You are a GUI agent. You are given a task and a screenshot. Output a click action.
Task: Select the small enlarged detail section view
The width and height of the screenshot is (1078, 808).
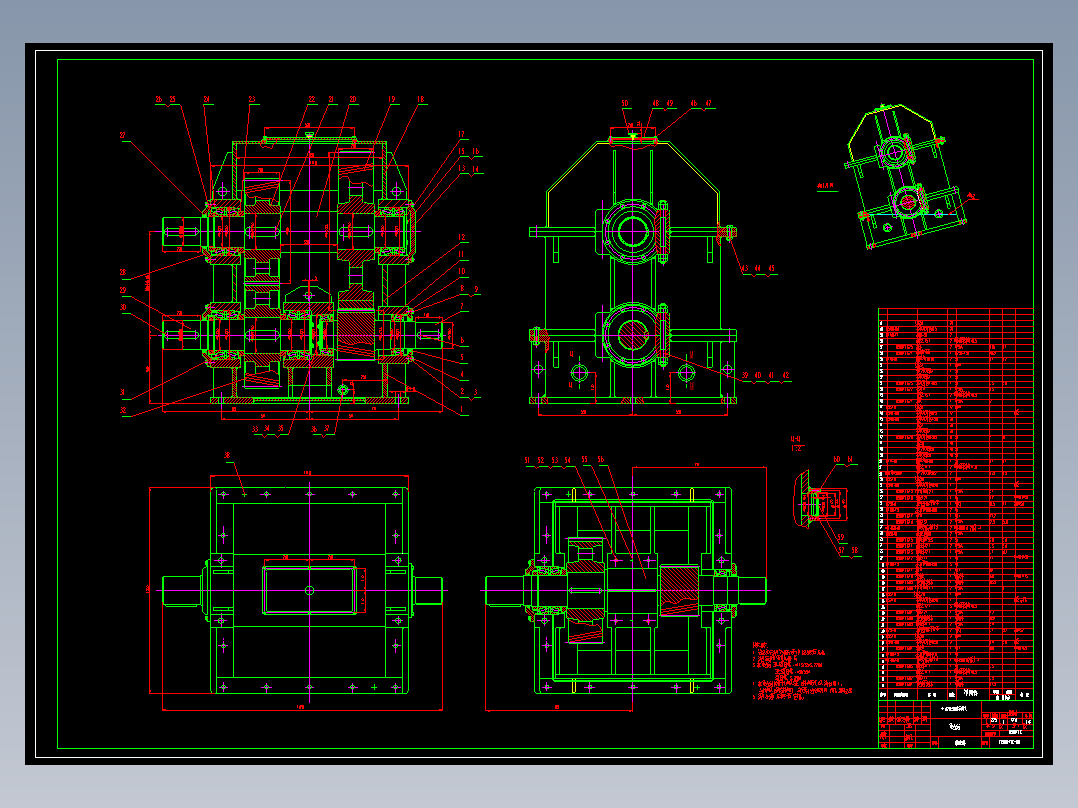pos(821,500)
